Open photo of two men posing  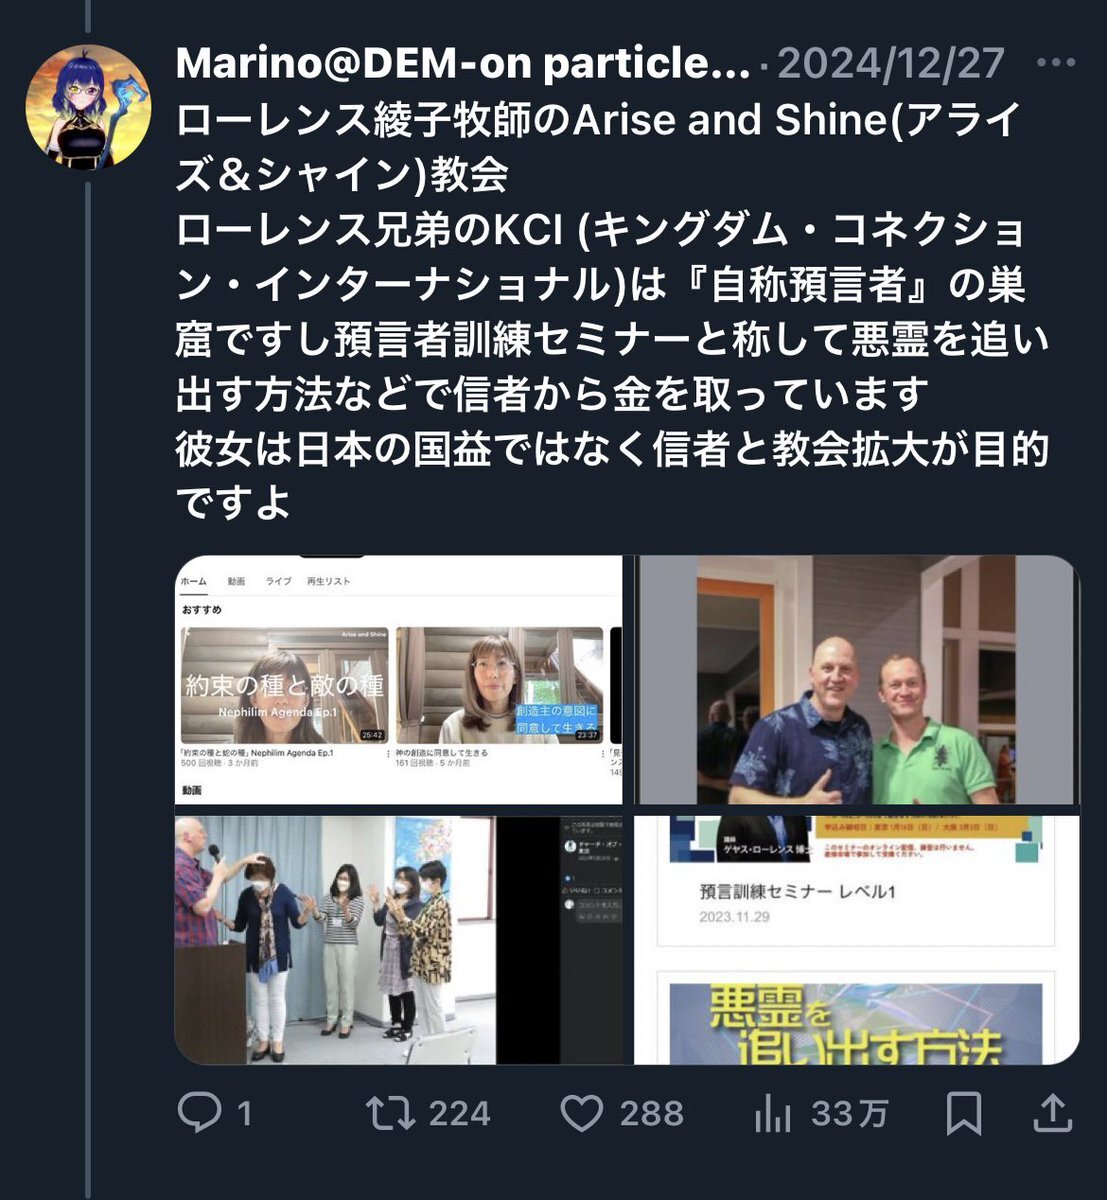(x=859, y=680)
